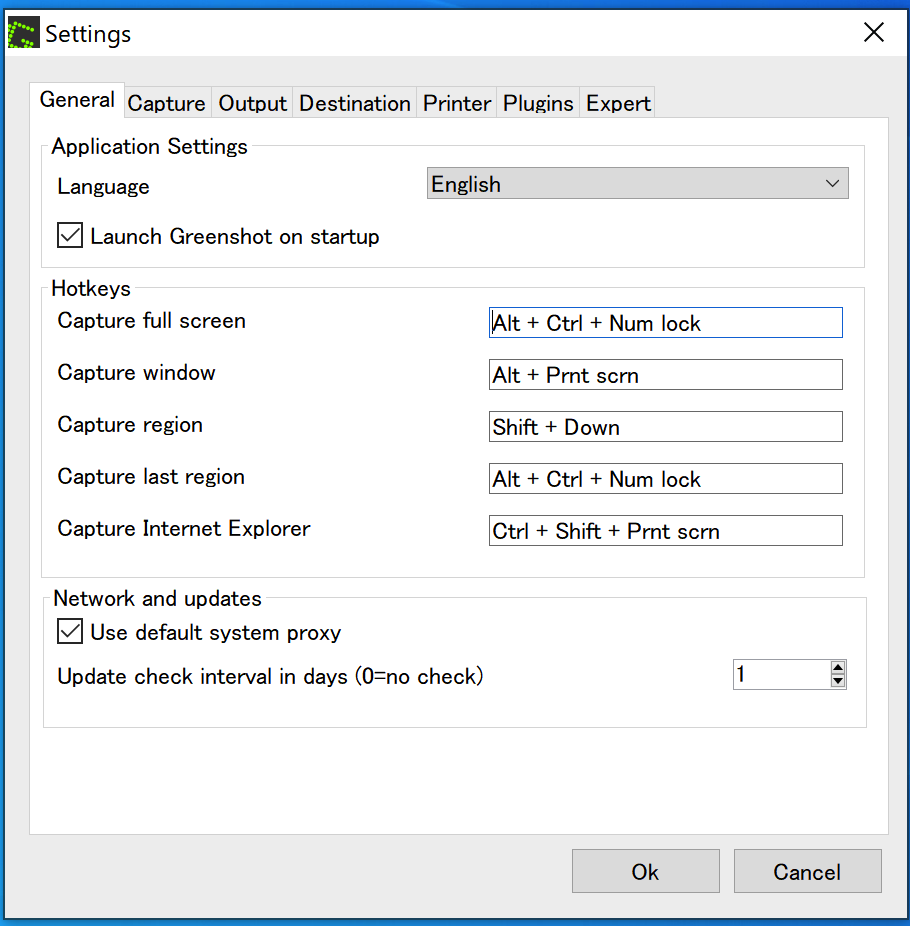
Task: Open the Language dropdown
Action: click(x=637, y=184)
